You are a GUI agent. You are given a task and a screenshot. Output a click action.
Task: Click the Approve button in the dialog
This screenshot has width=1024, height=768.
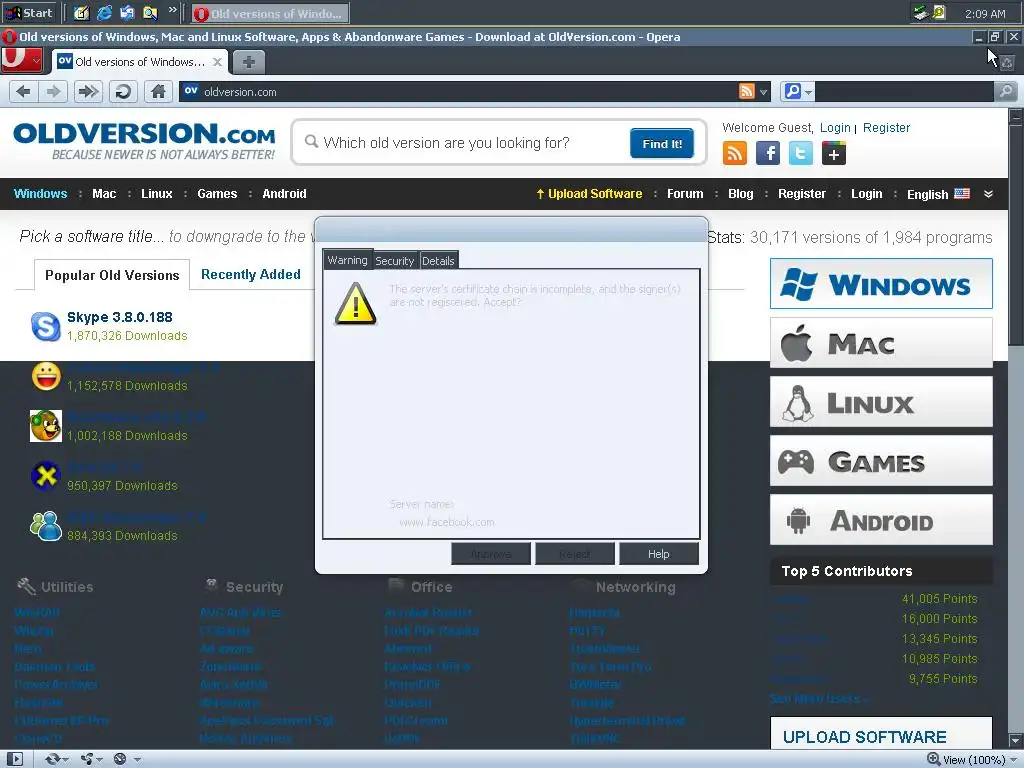tap(490, 554)
